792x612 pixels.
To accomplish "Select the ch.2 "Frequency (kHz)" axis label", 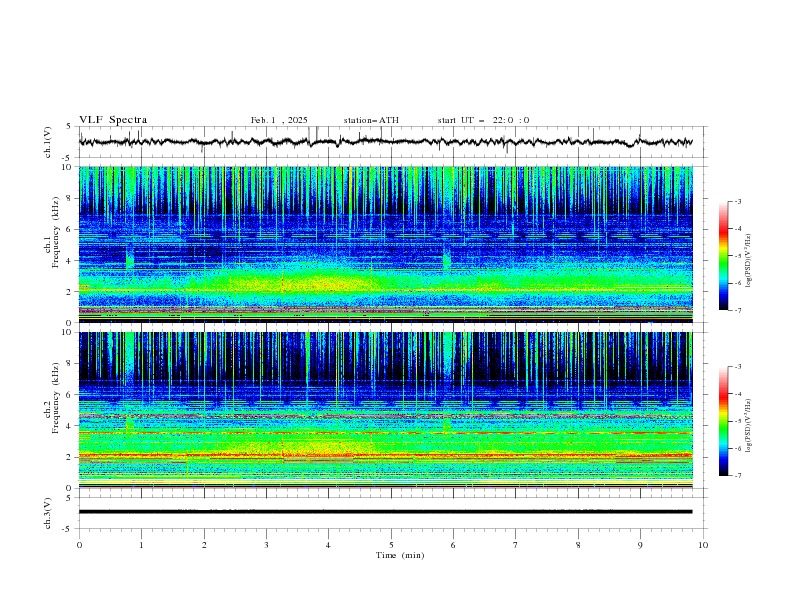I will 56,398.
